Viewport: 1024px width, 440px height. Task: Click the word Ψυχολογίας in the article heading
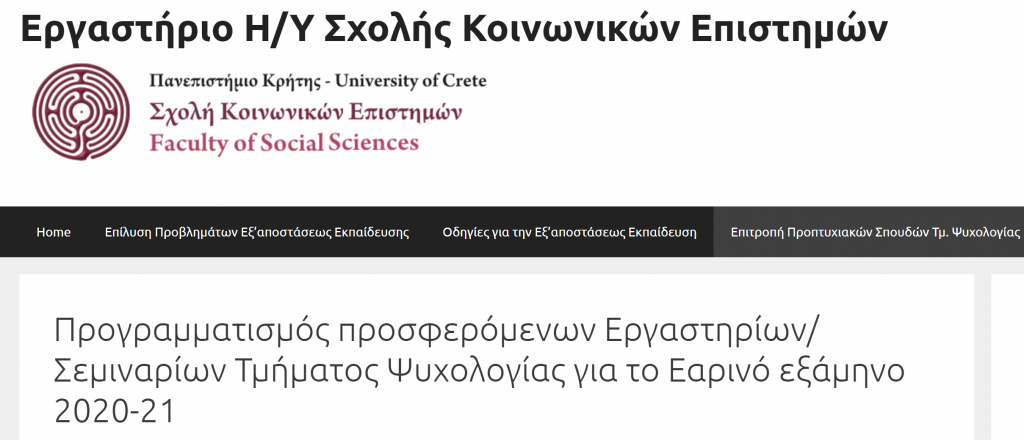click(579, 373)
